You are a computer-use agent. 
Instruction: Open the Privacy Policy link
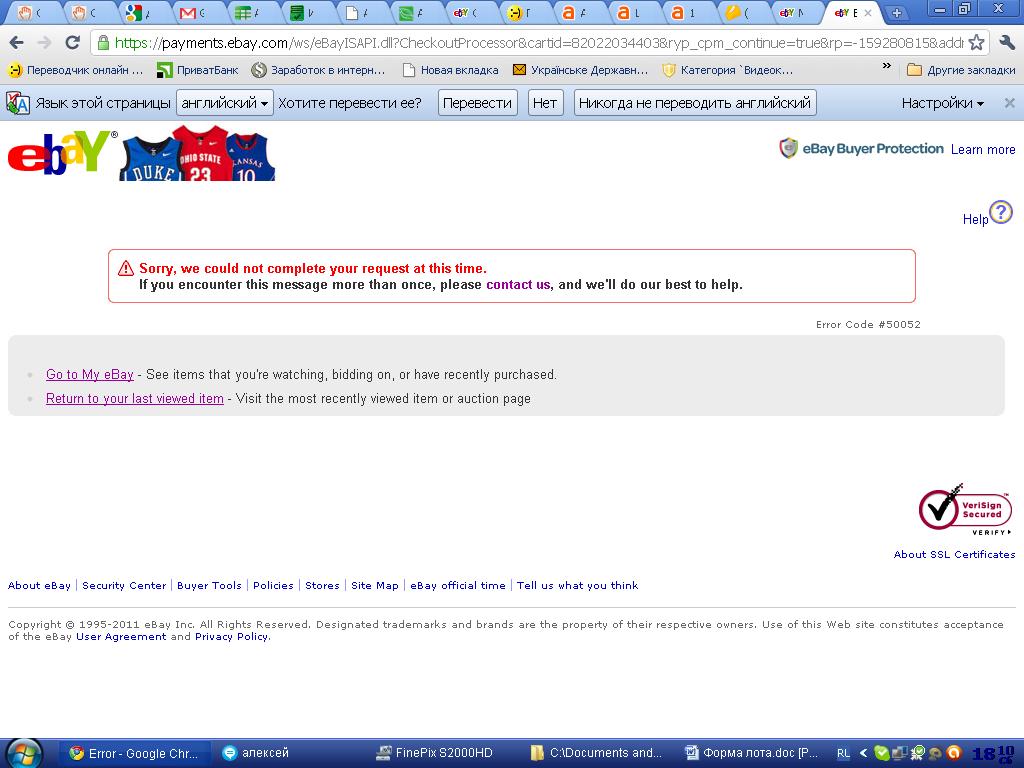pos(231,637)
